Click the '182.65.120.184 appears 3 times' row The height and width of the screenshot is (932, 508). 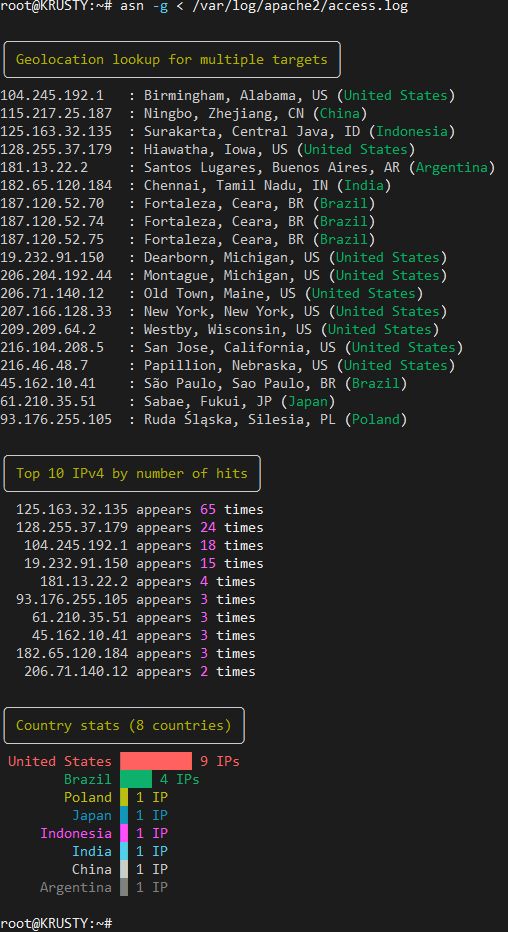pyautogui.click(x=135, y=653)
